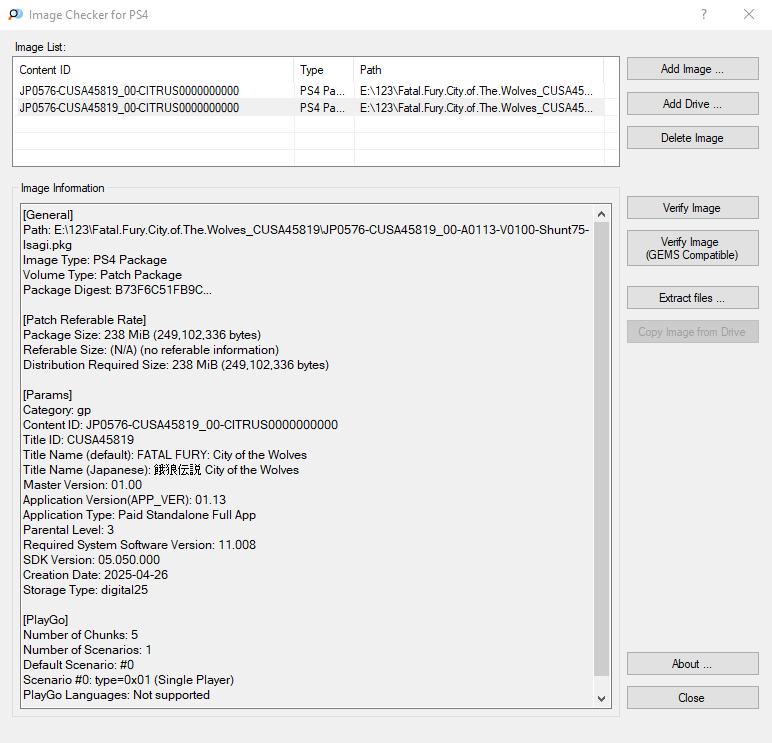Click the Add Image button
Screen dimensions: 772x743
pos(692,69)
